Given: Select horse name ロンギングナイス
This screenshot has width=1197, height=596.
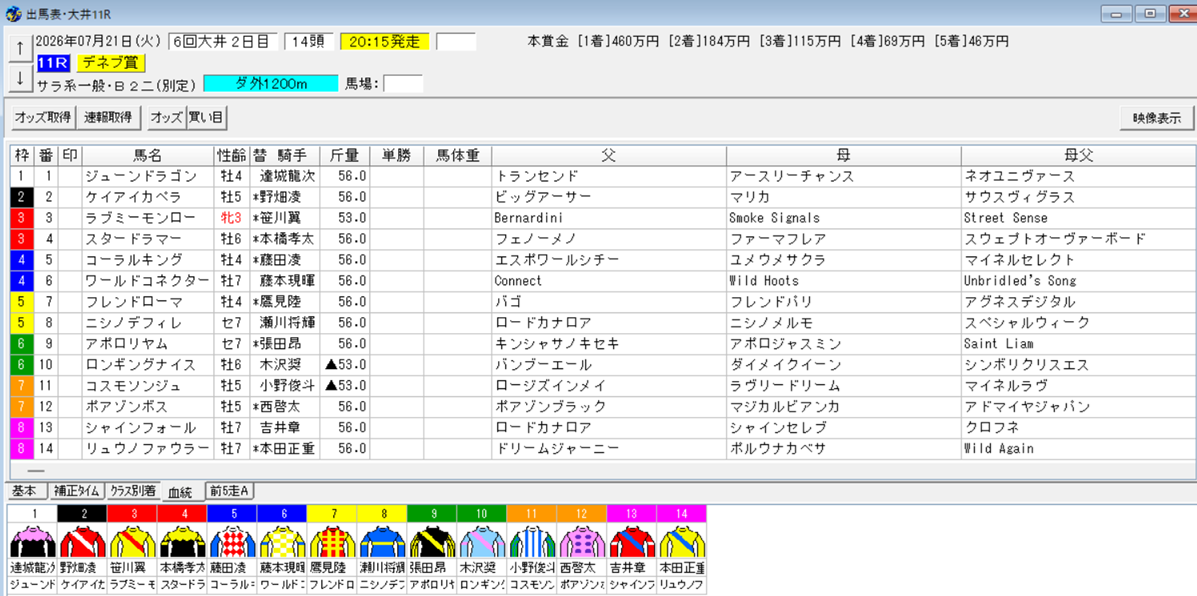Looking at the screenshot, I should pos(141,365).
